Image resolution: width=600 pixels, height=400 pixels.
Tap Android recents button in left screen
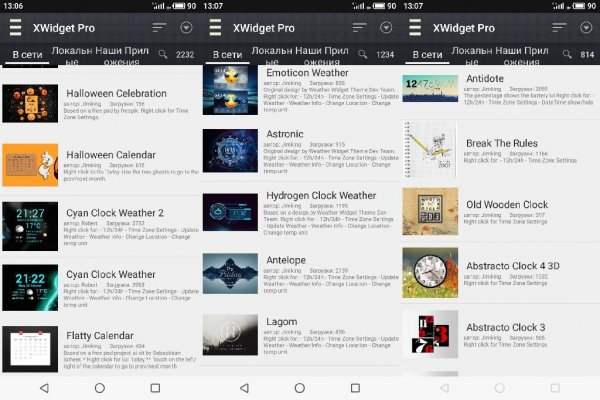point(155,388)
